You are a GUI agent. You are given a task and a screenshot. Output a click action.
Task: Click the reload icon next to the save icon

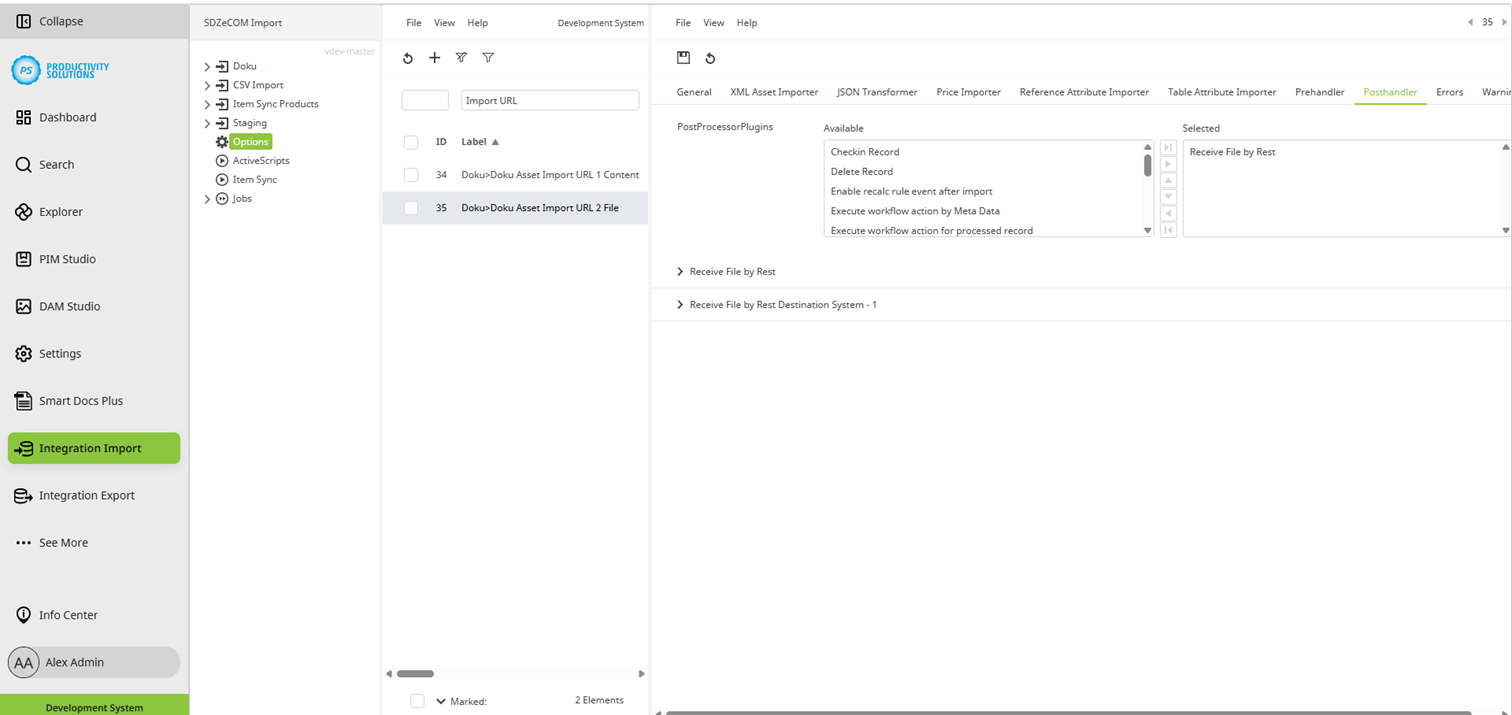(710, 57)
